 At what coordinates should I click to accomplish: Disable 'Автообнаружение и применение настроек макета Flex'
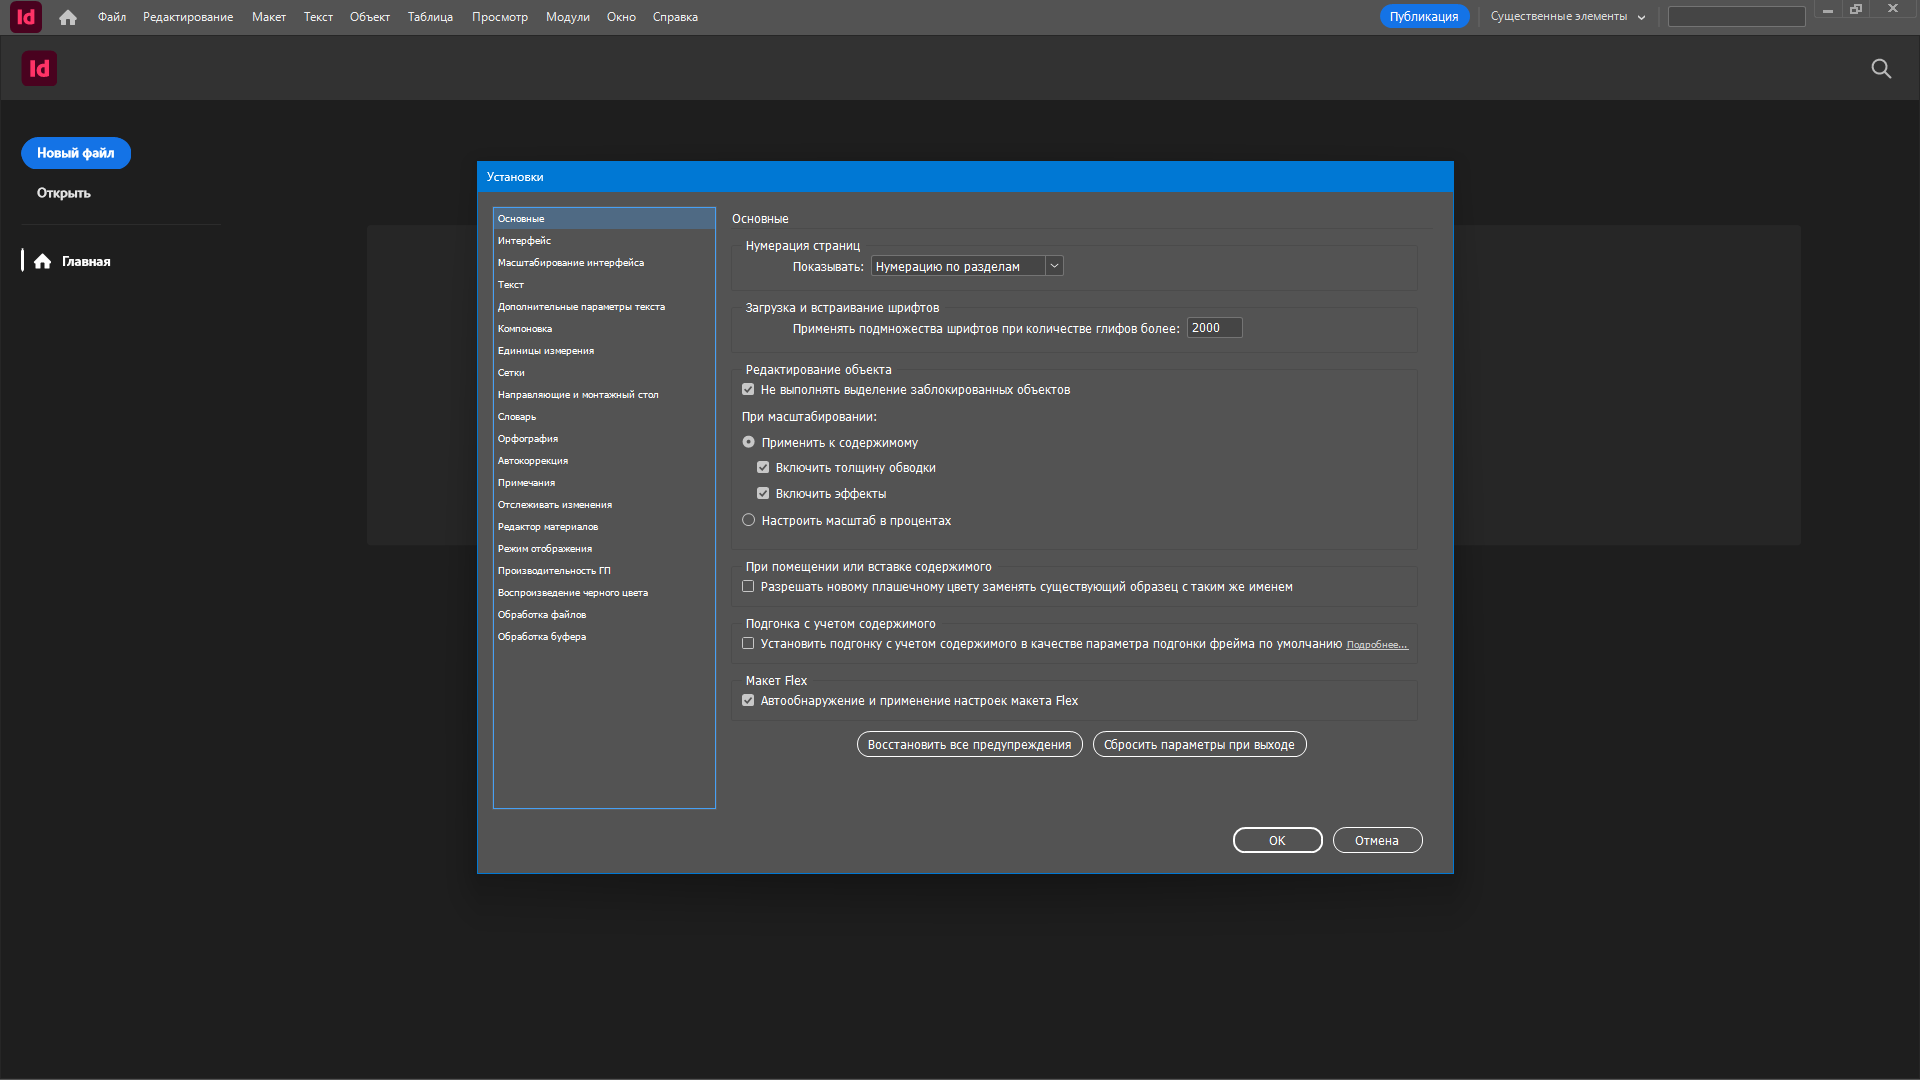pos(748,701)
